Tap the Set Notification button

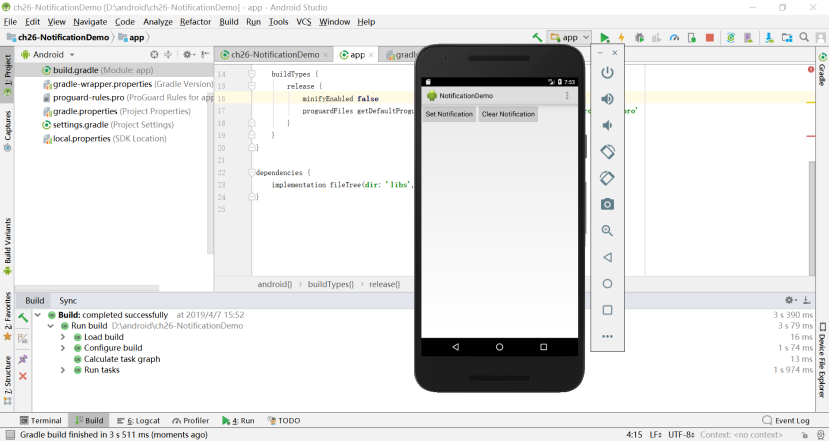coord(449,114)
